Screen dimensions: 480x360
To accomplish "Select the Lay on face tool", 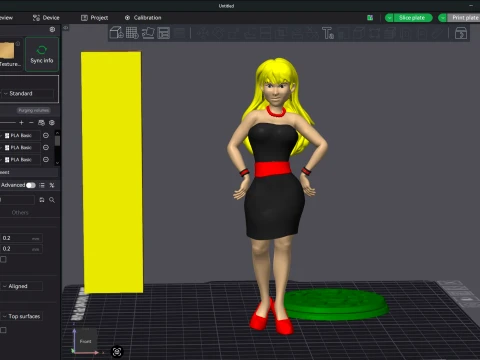I will pyautogui.click(x=249, y=33).
